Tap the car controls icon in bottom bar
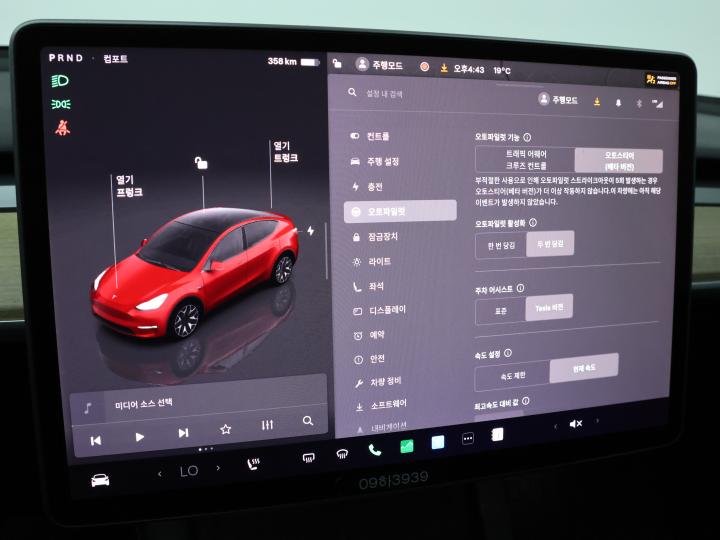The width and height of the screenshot is (720, 540). tap(101, 479)
